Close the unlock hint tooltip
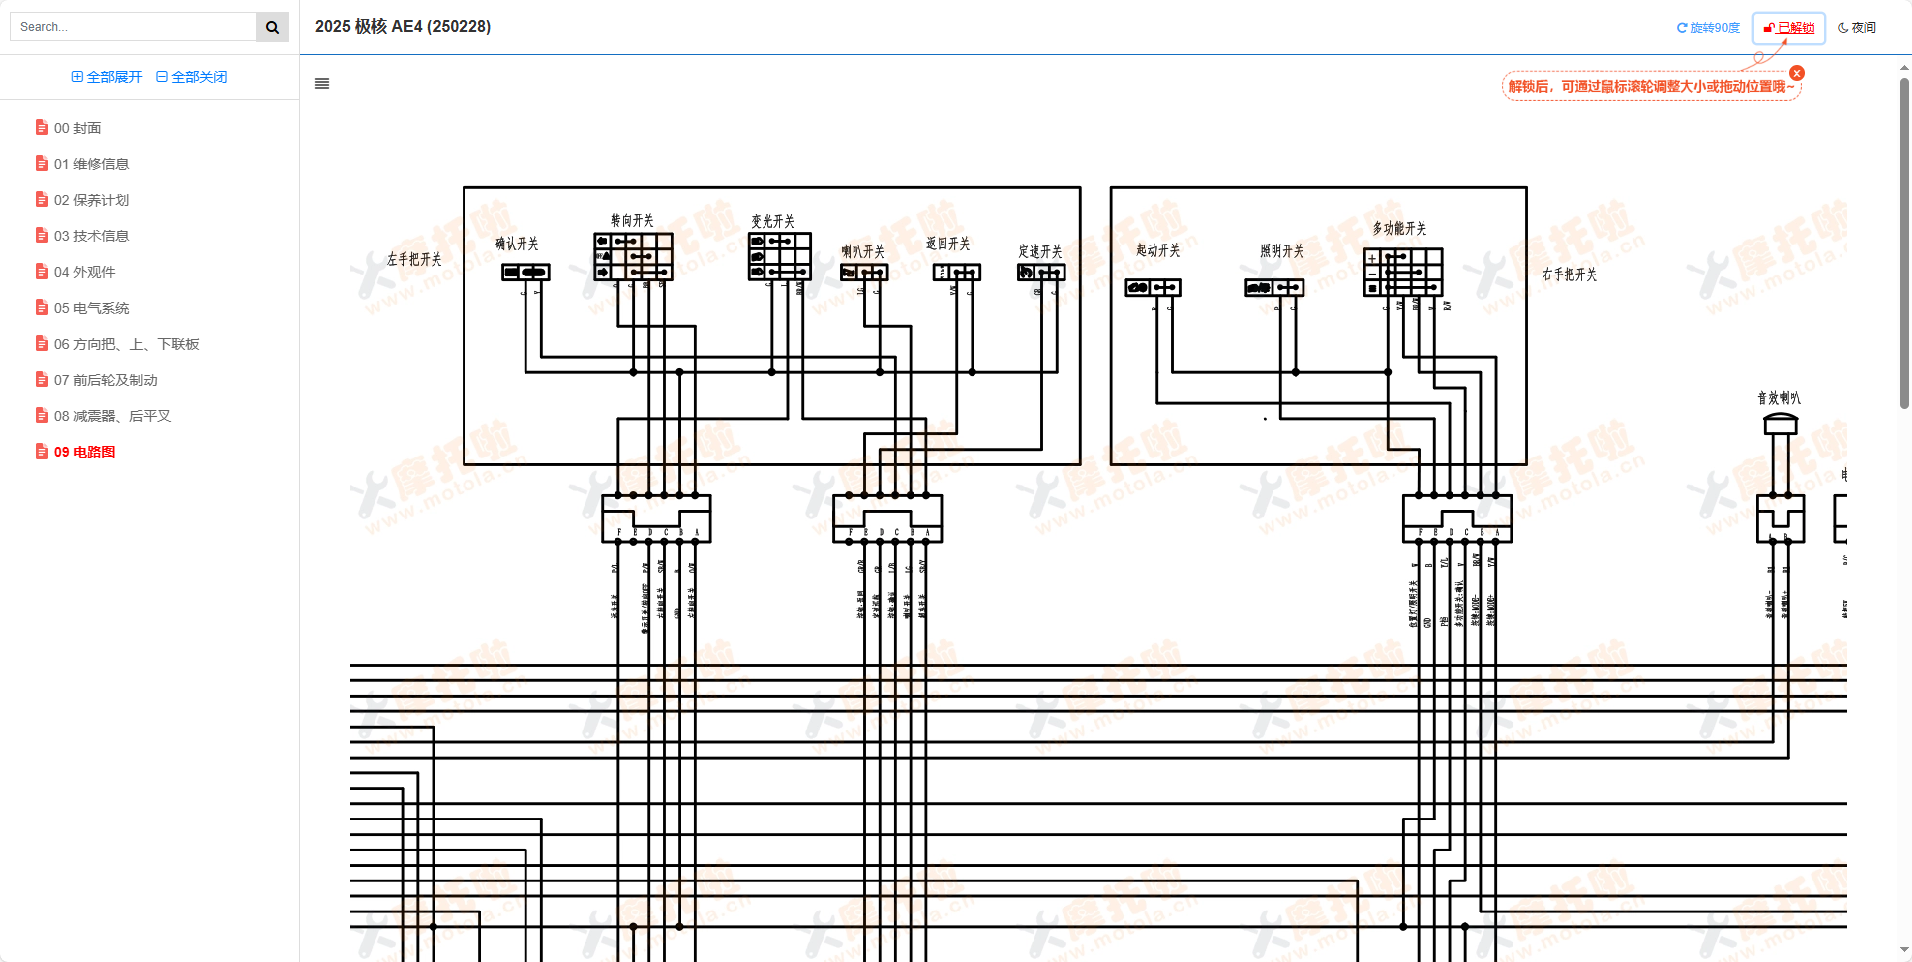This screenshot has width=1912, height=962. point(1797,73)
